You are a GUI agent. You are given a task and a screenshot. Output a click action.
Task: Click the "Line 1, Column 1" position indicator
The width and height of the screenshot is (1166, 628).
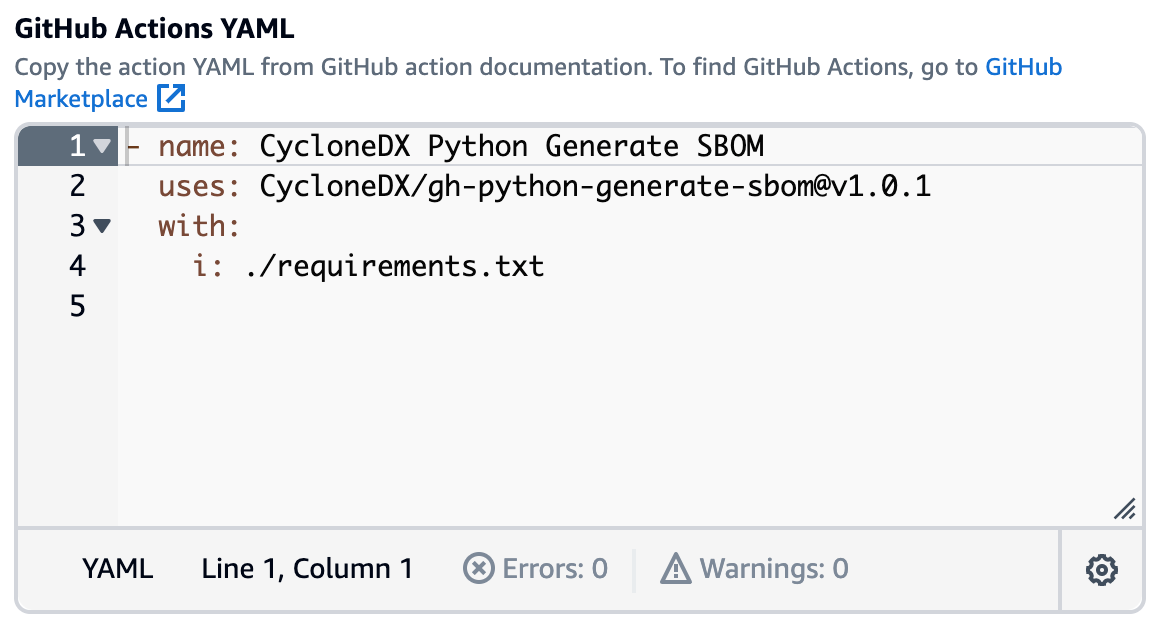[310, 569]
